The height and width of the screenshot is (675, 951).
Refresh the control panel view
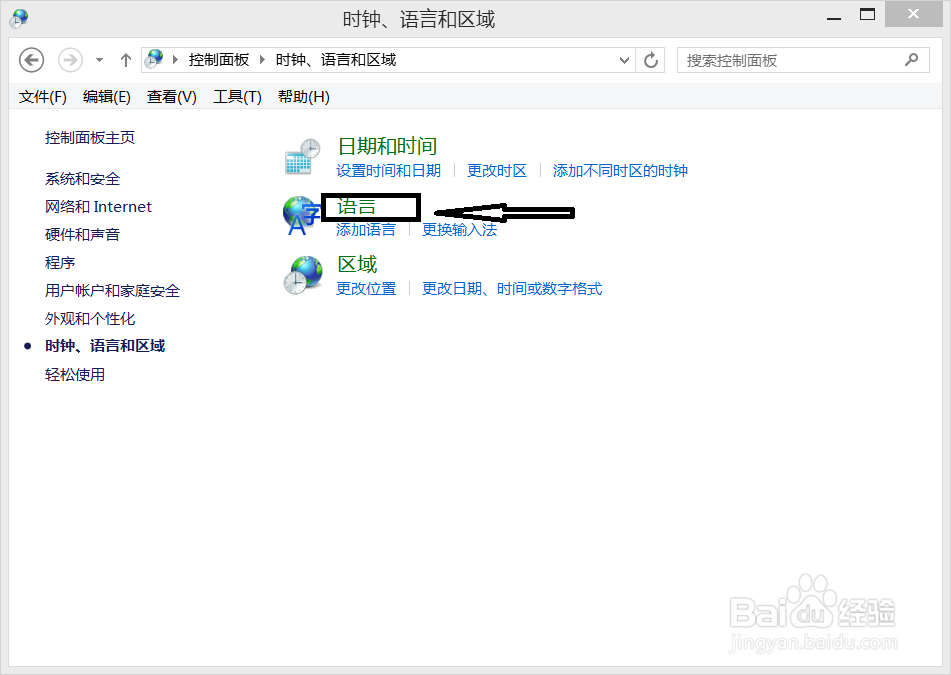tap(651, 60)
